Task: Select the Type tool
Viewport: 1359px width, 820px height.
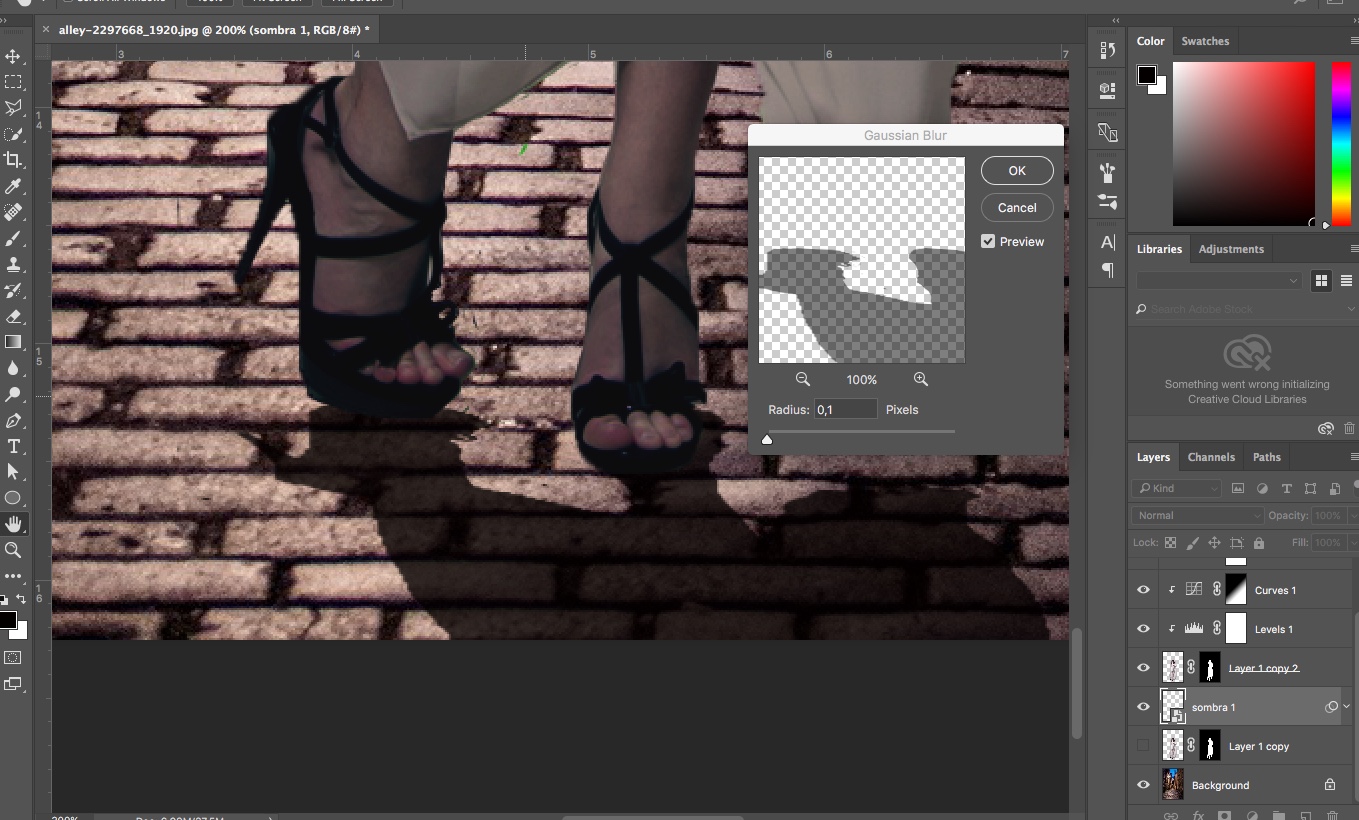Action: point(13,446)
